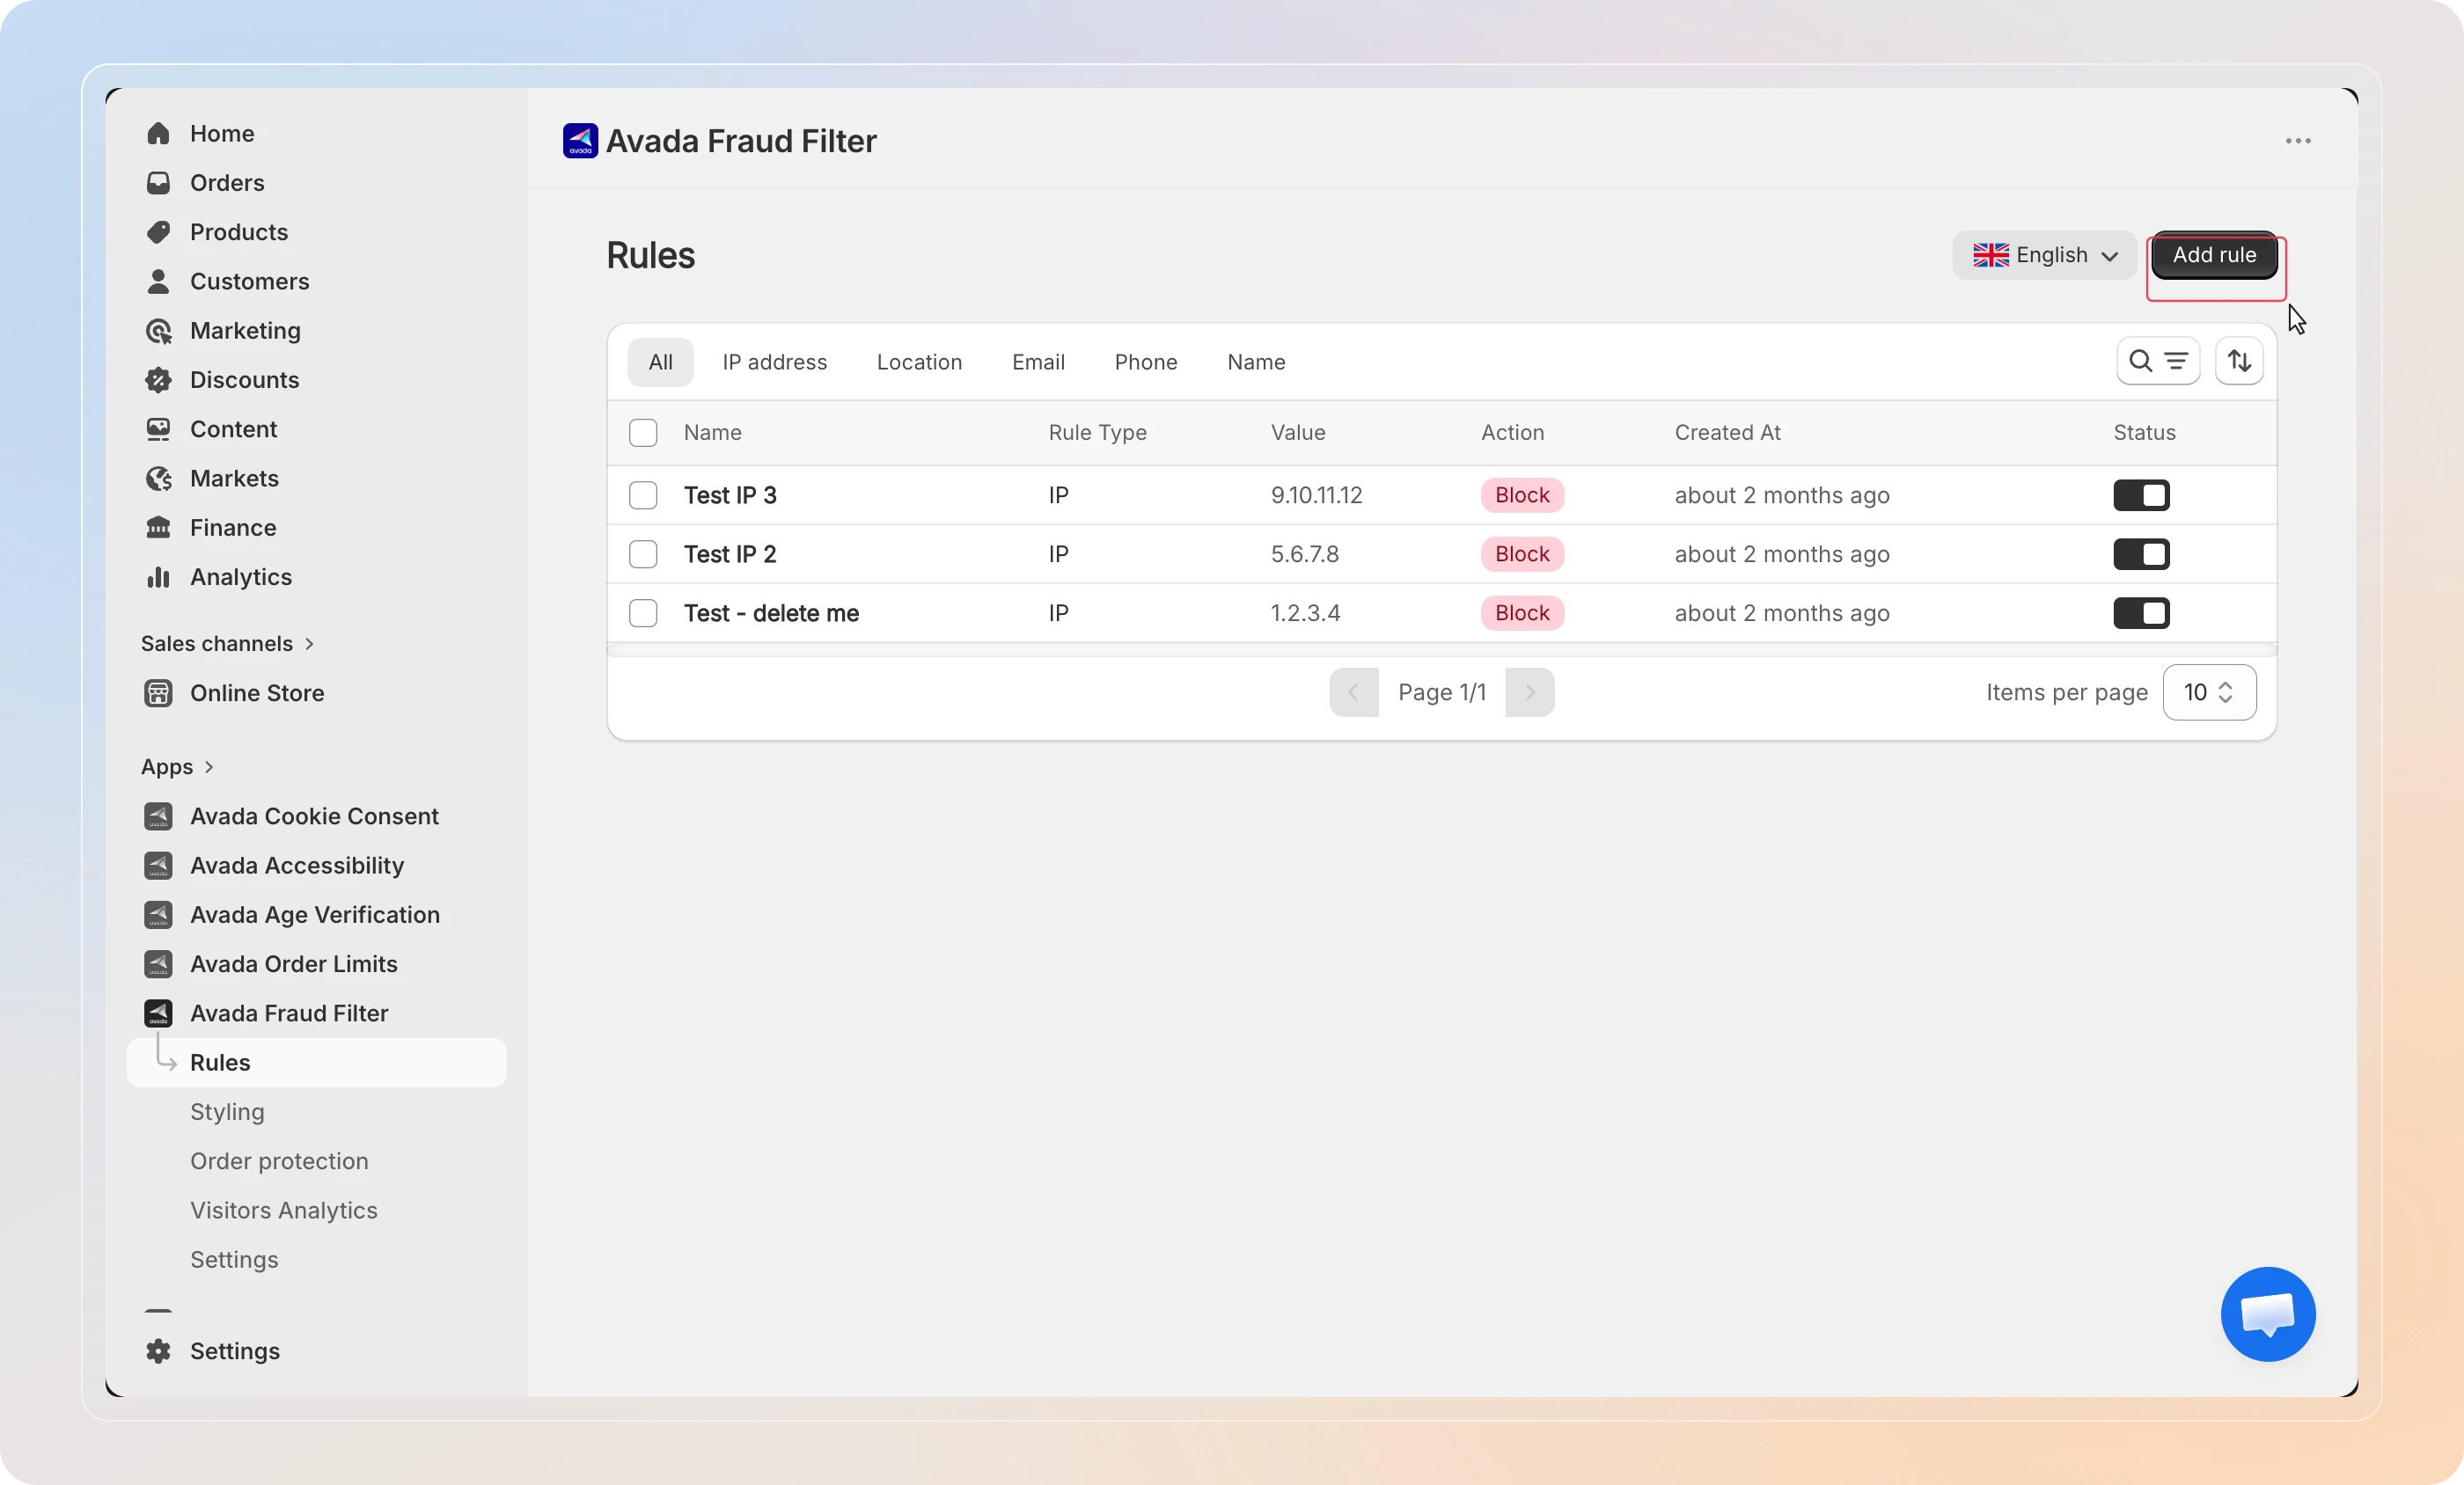Viewport: 2464px width, 1485px height.
Task: Click Block badge for Test - delete me
Action: (1522, 613)
